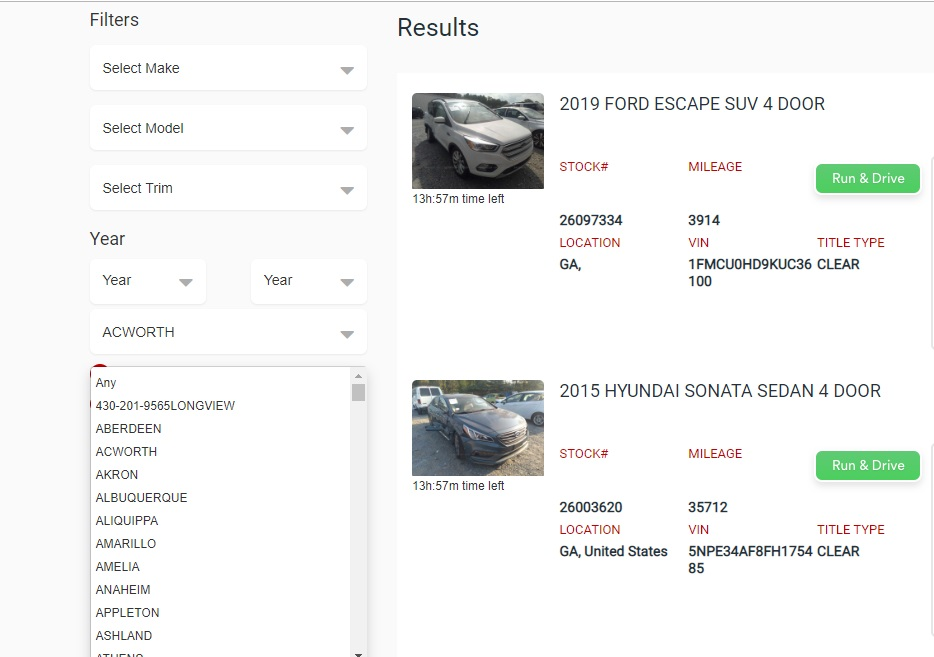Select ACWORTH in the location list
The height and width of the screenshot is (657, 934).
tap(220, 452)
